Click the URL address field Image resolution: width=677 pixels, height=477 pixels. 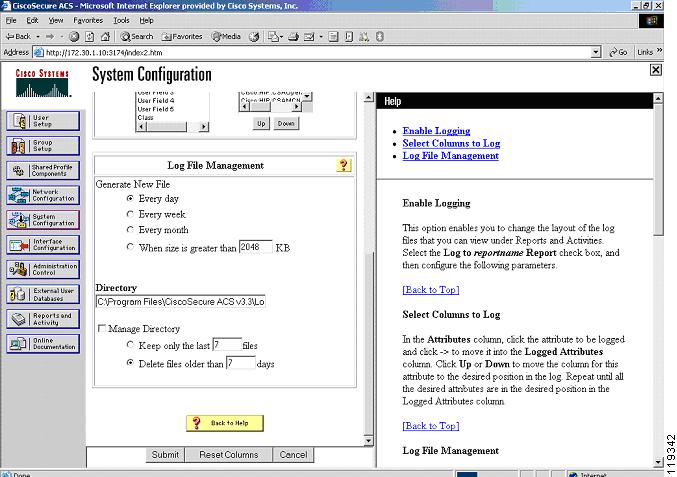tap(317, 52)
